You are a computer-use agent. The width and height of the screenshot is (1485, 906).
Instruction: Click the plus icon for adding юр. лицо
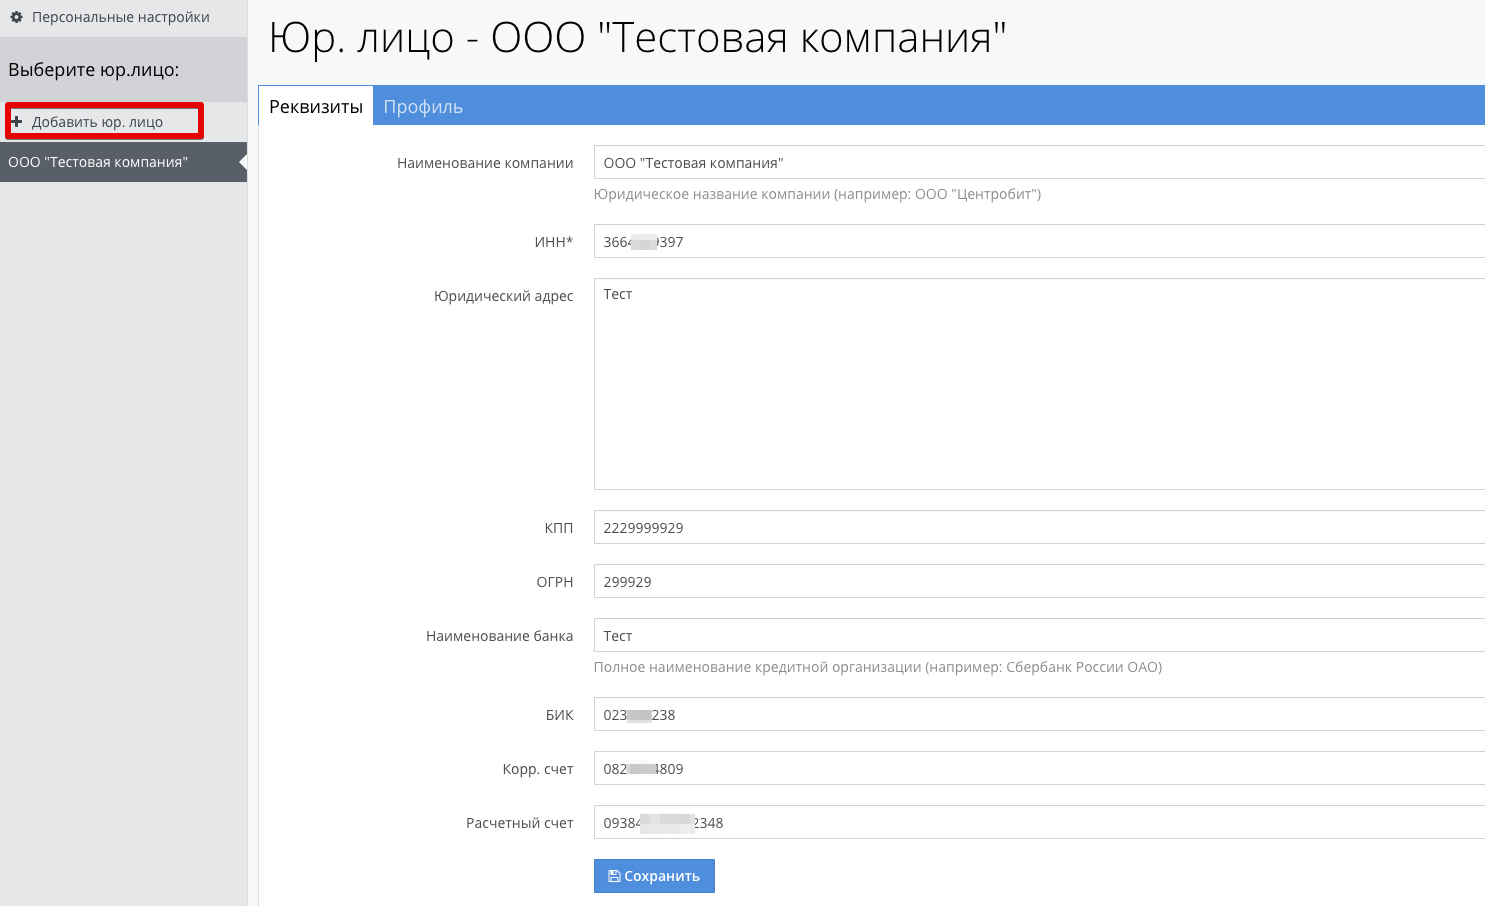tap(16, 122)
